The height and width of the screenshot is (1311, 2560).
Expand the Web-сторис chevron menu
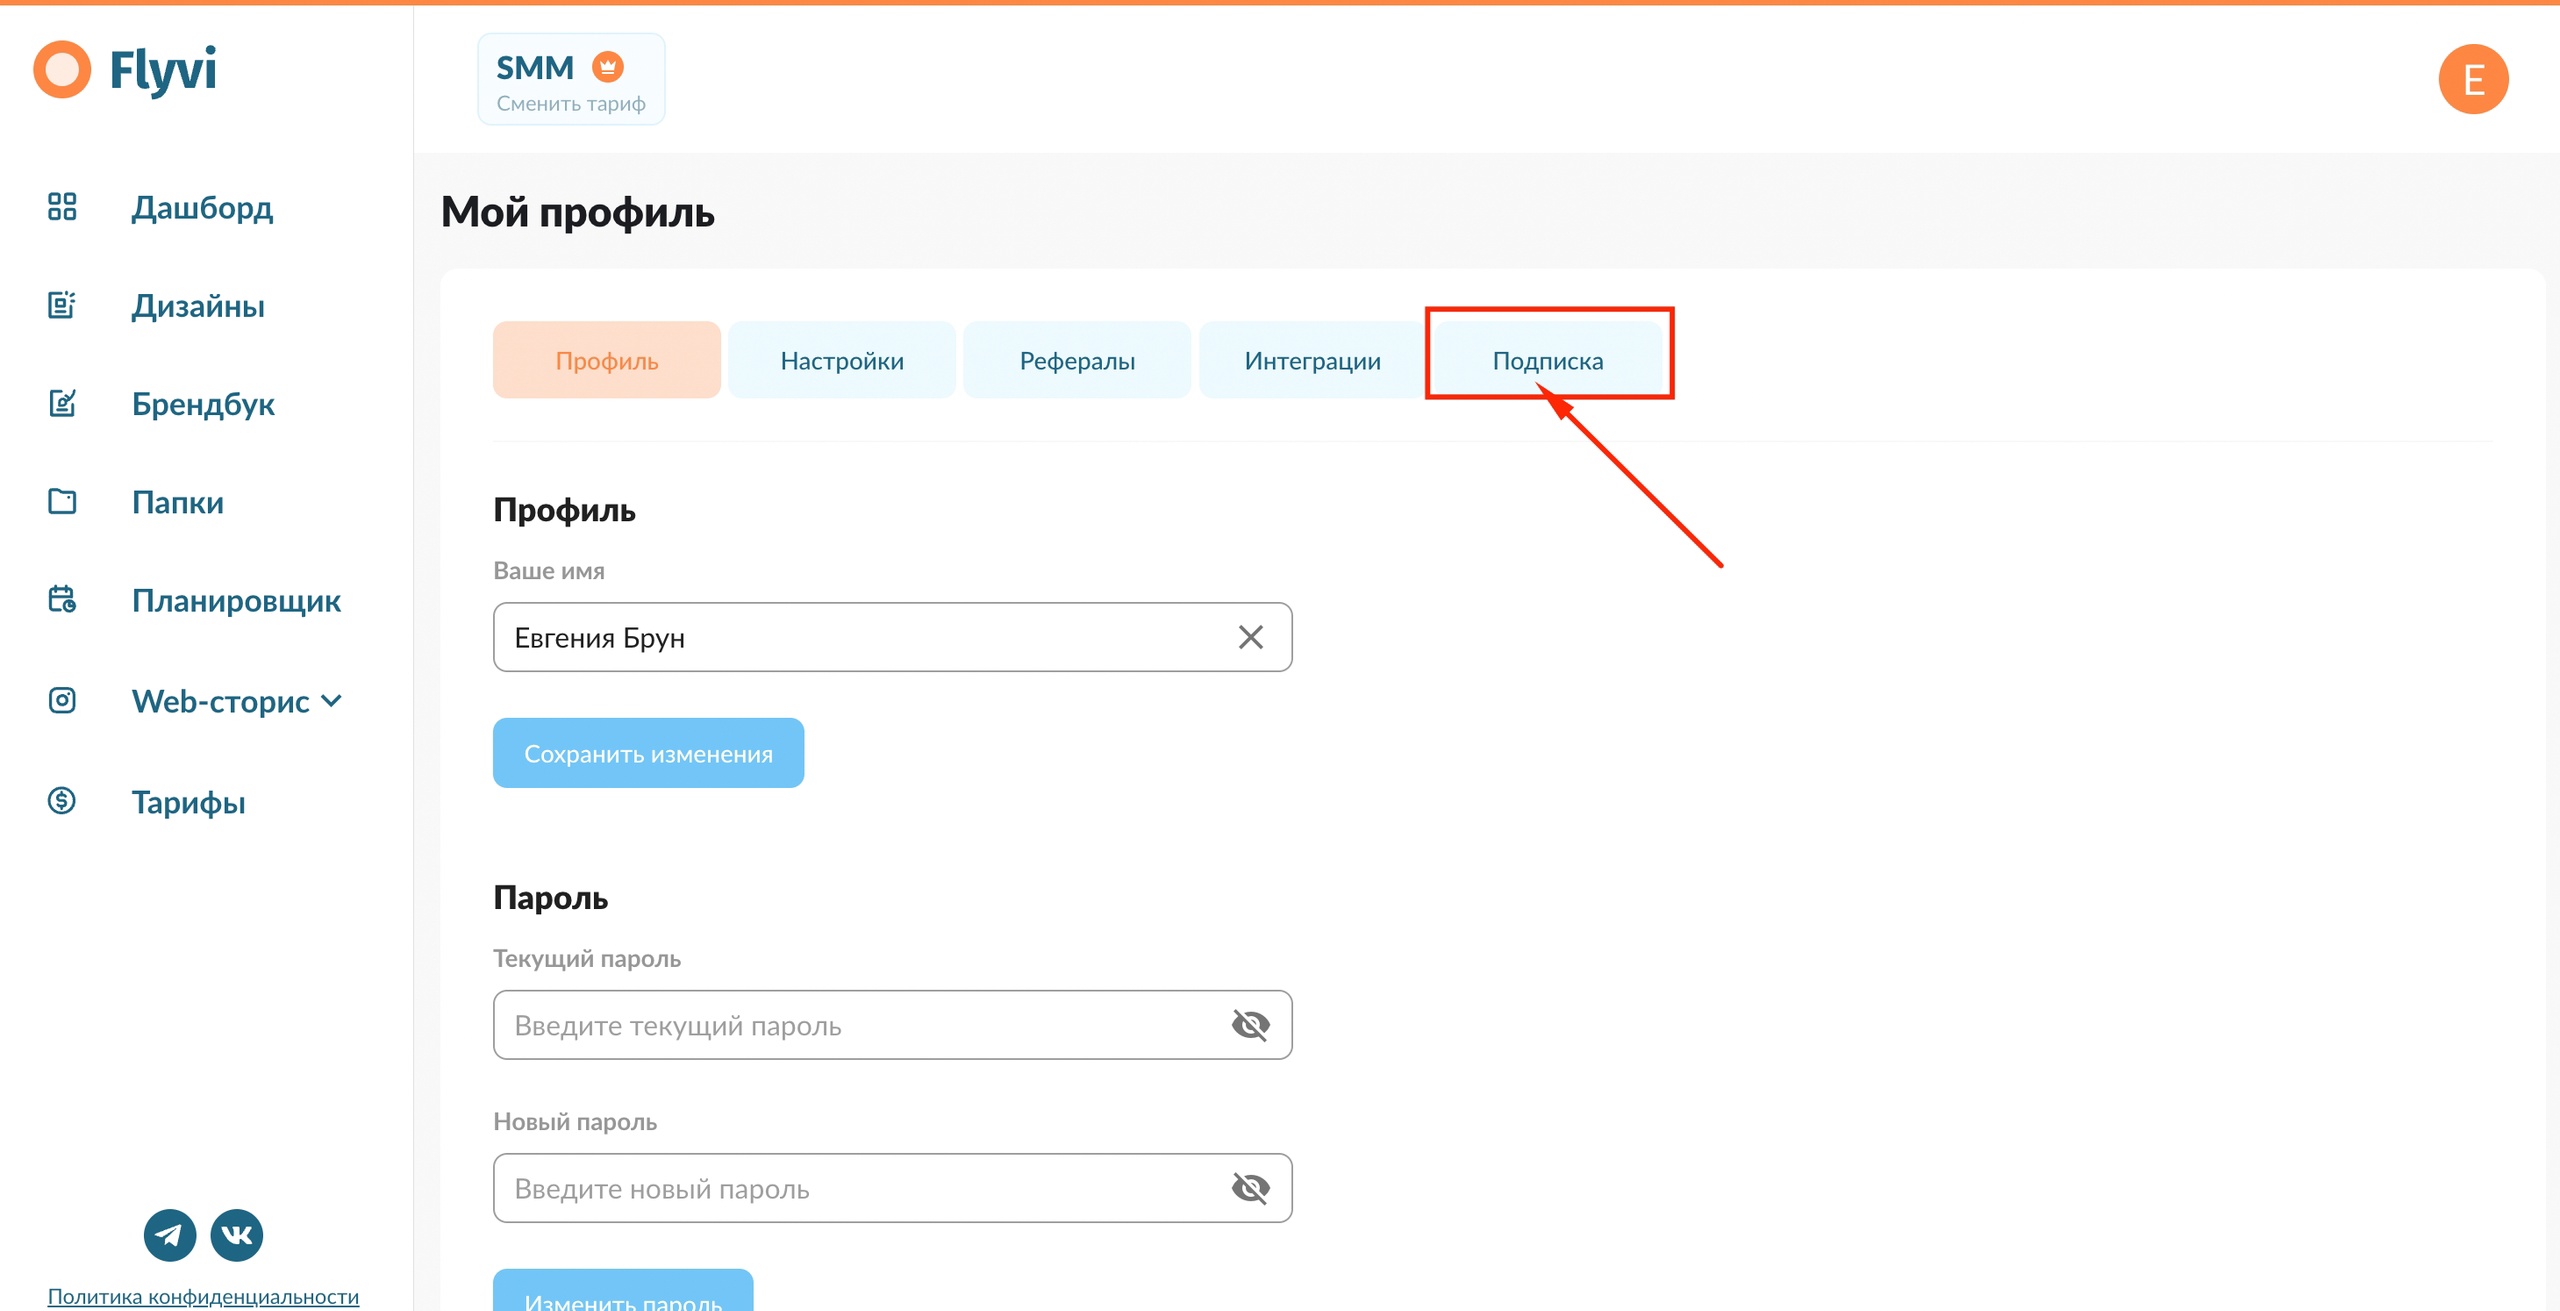(332, 701)
